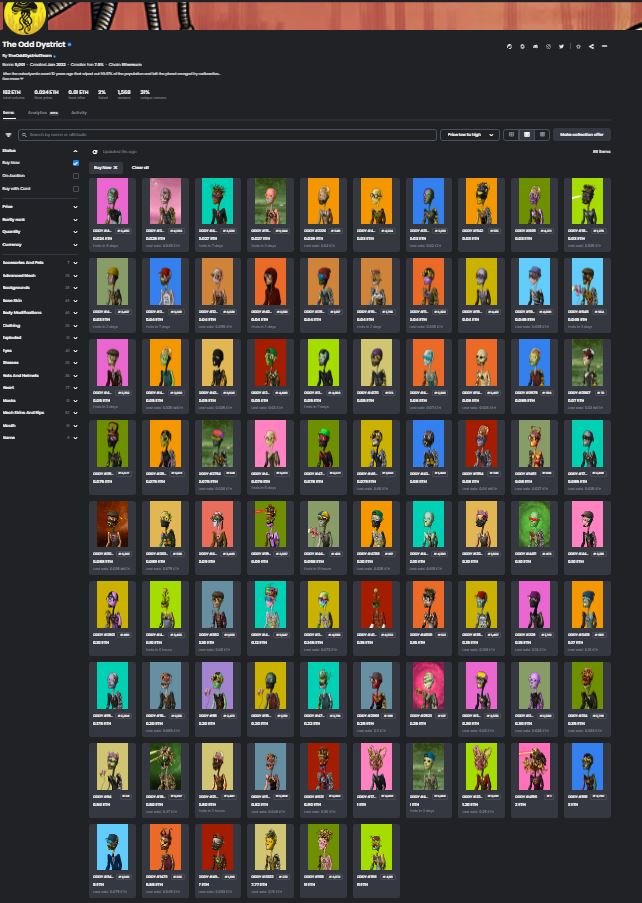Switch to the compact list view icon
Image resolution: width=642 pixels, height=903 pixels.
tap(541, 135)
